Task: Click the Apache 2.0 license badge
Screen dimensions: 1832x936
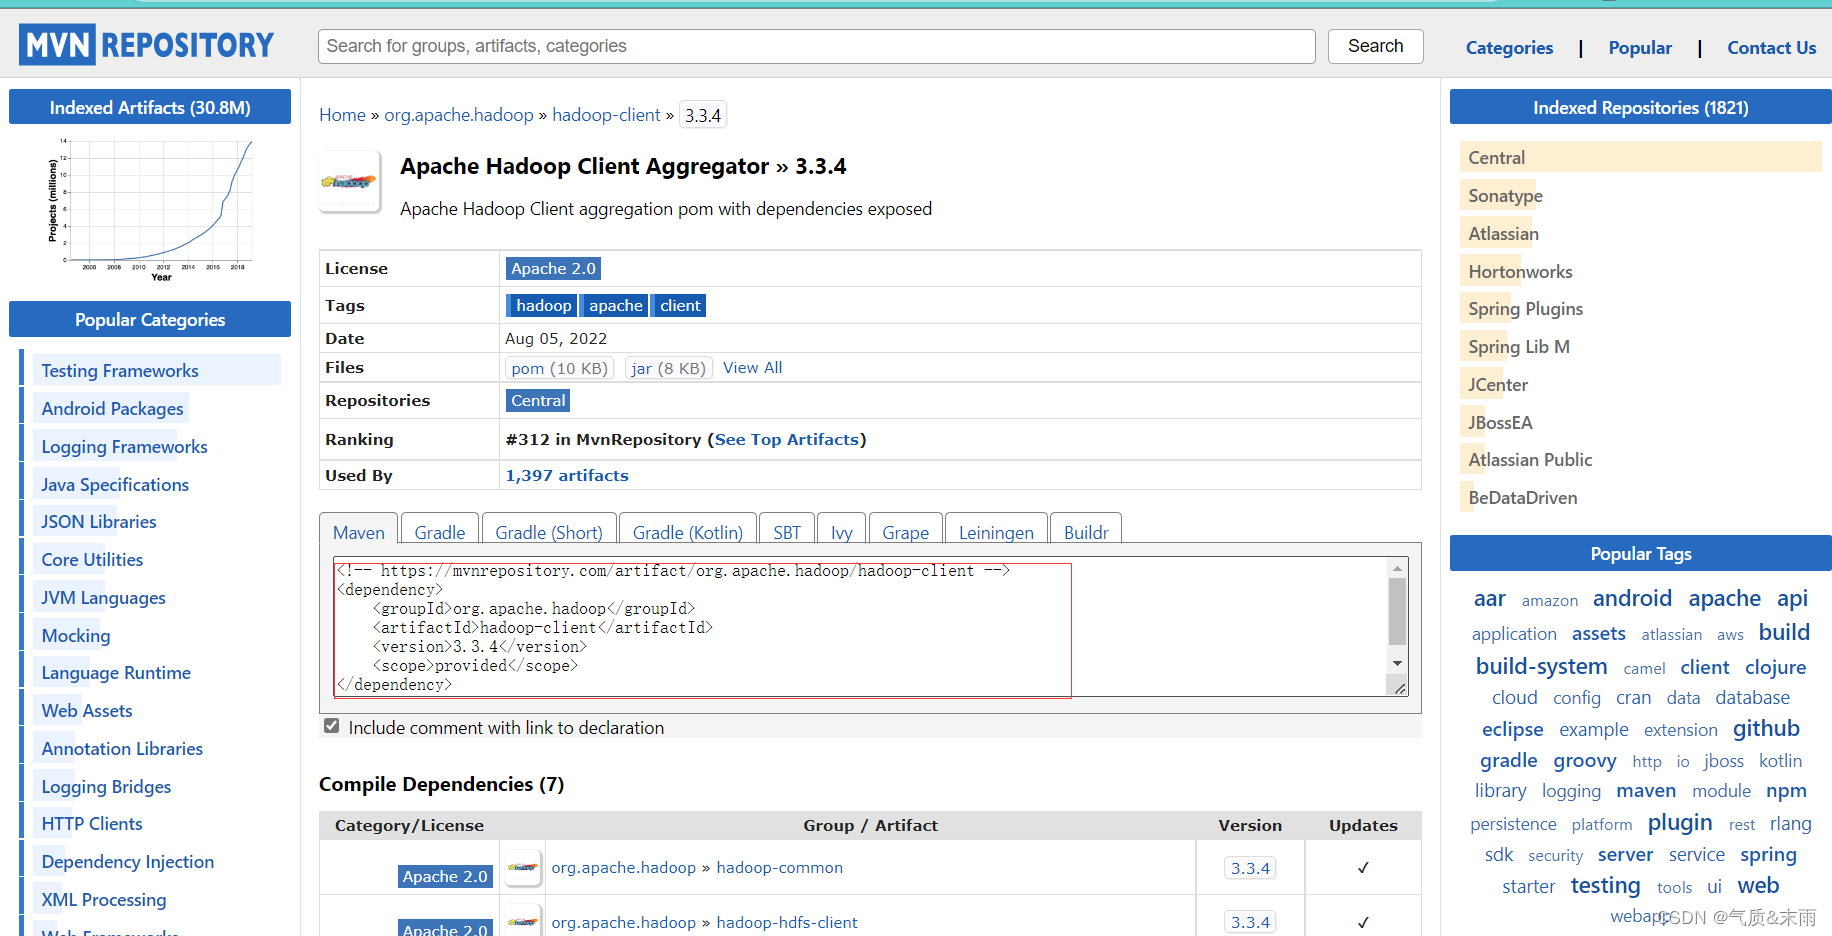Action: [x=553, y=268]
